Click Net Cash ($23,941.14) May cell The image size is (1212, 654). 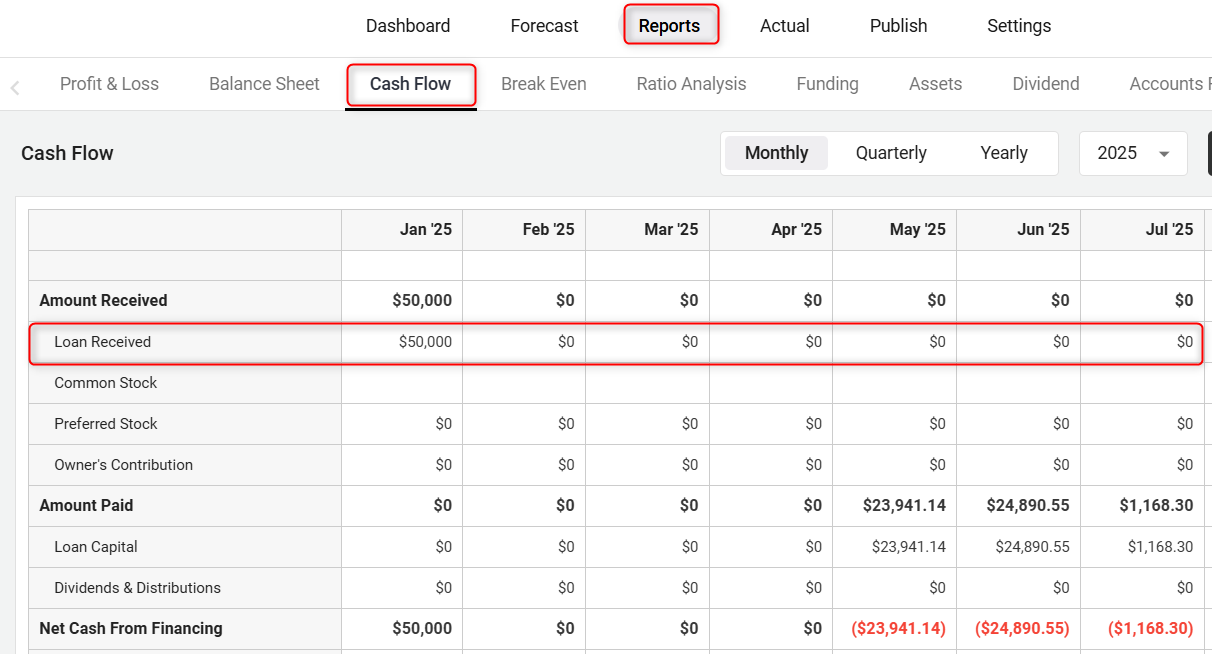pyautogui.click(x=895, y=629)
